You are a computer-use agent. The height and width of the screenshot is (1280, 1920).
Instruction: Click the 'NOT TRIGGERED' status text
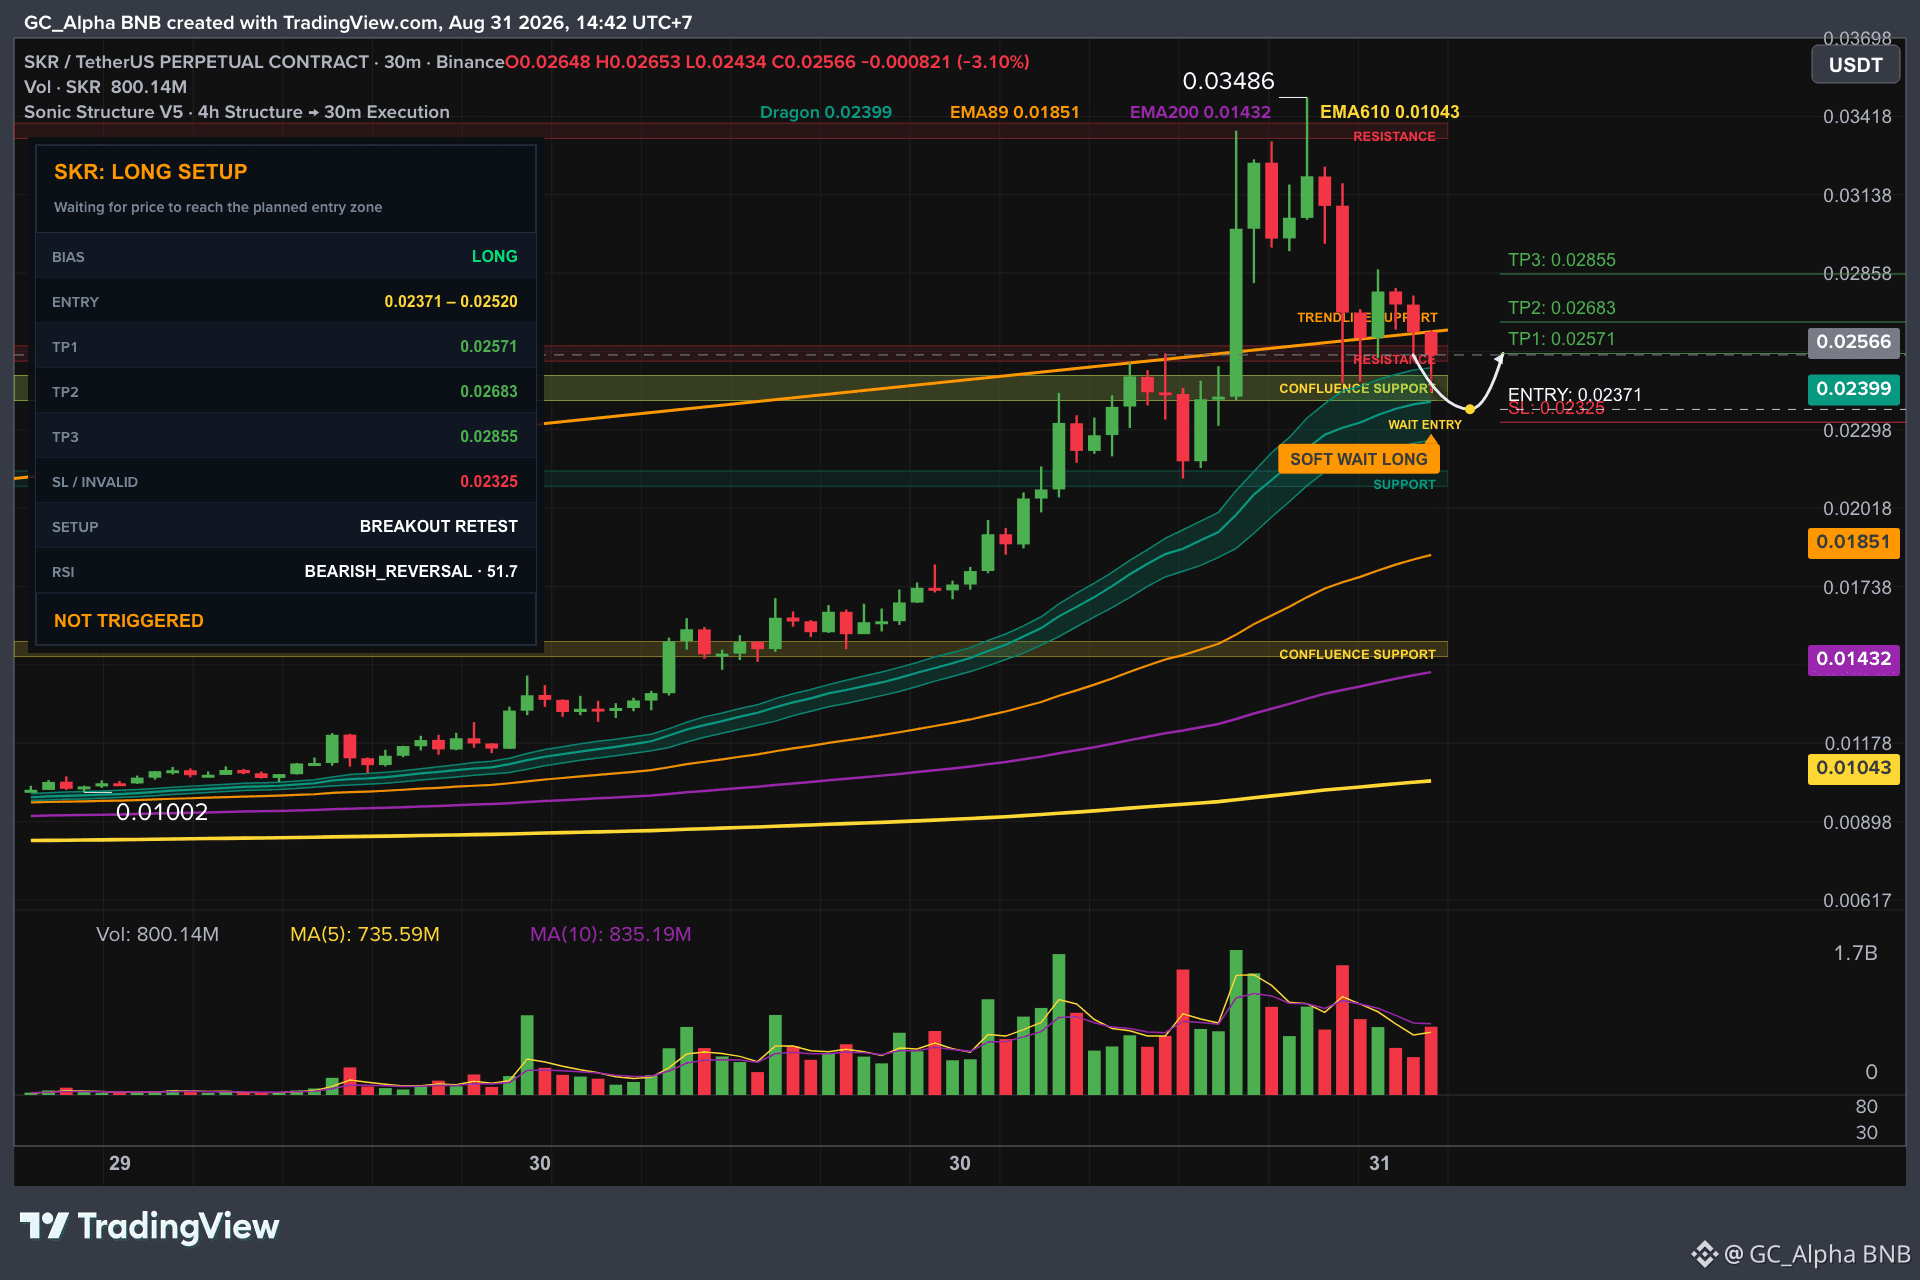pyautogui.click(x=129, y=621)
